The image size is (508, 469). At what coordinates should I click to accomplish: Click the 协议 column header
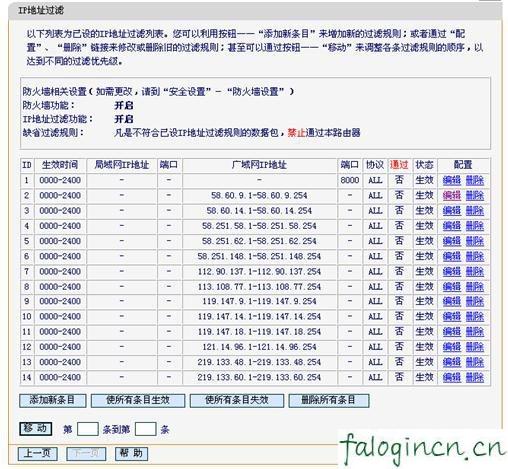(x=375, y=165)
